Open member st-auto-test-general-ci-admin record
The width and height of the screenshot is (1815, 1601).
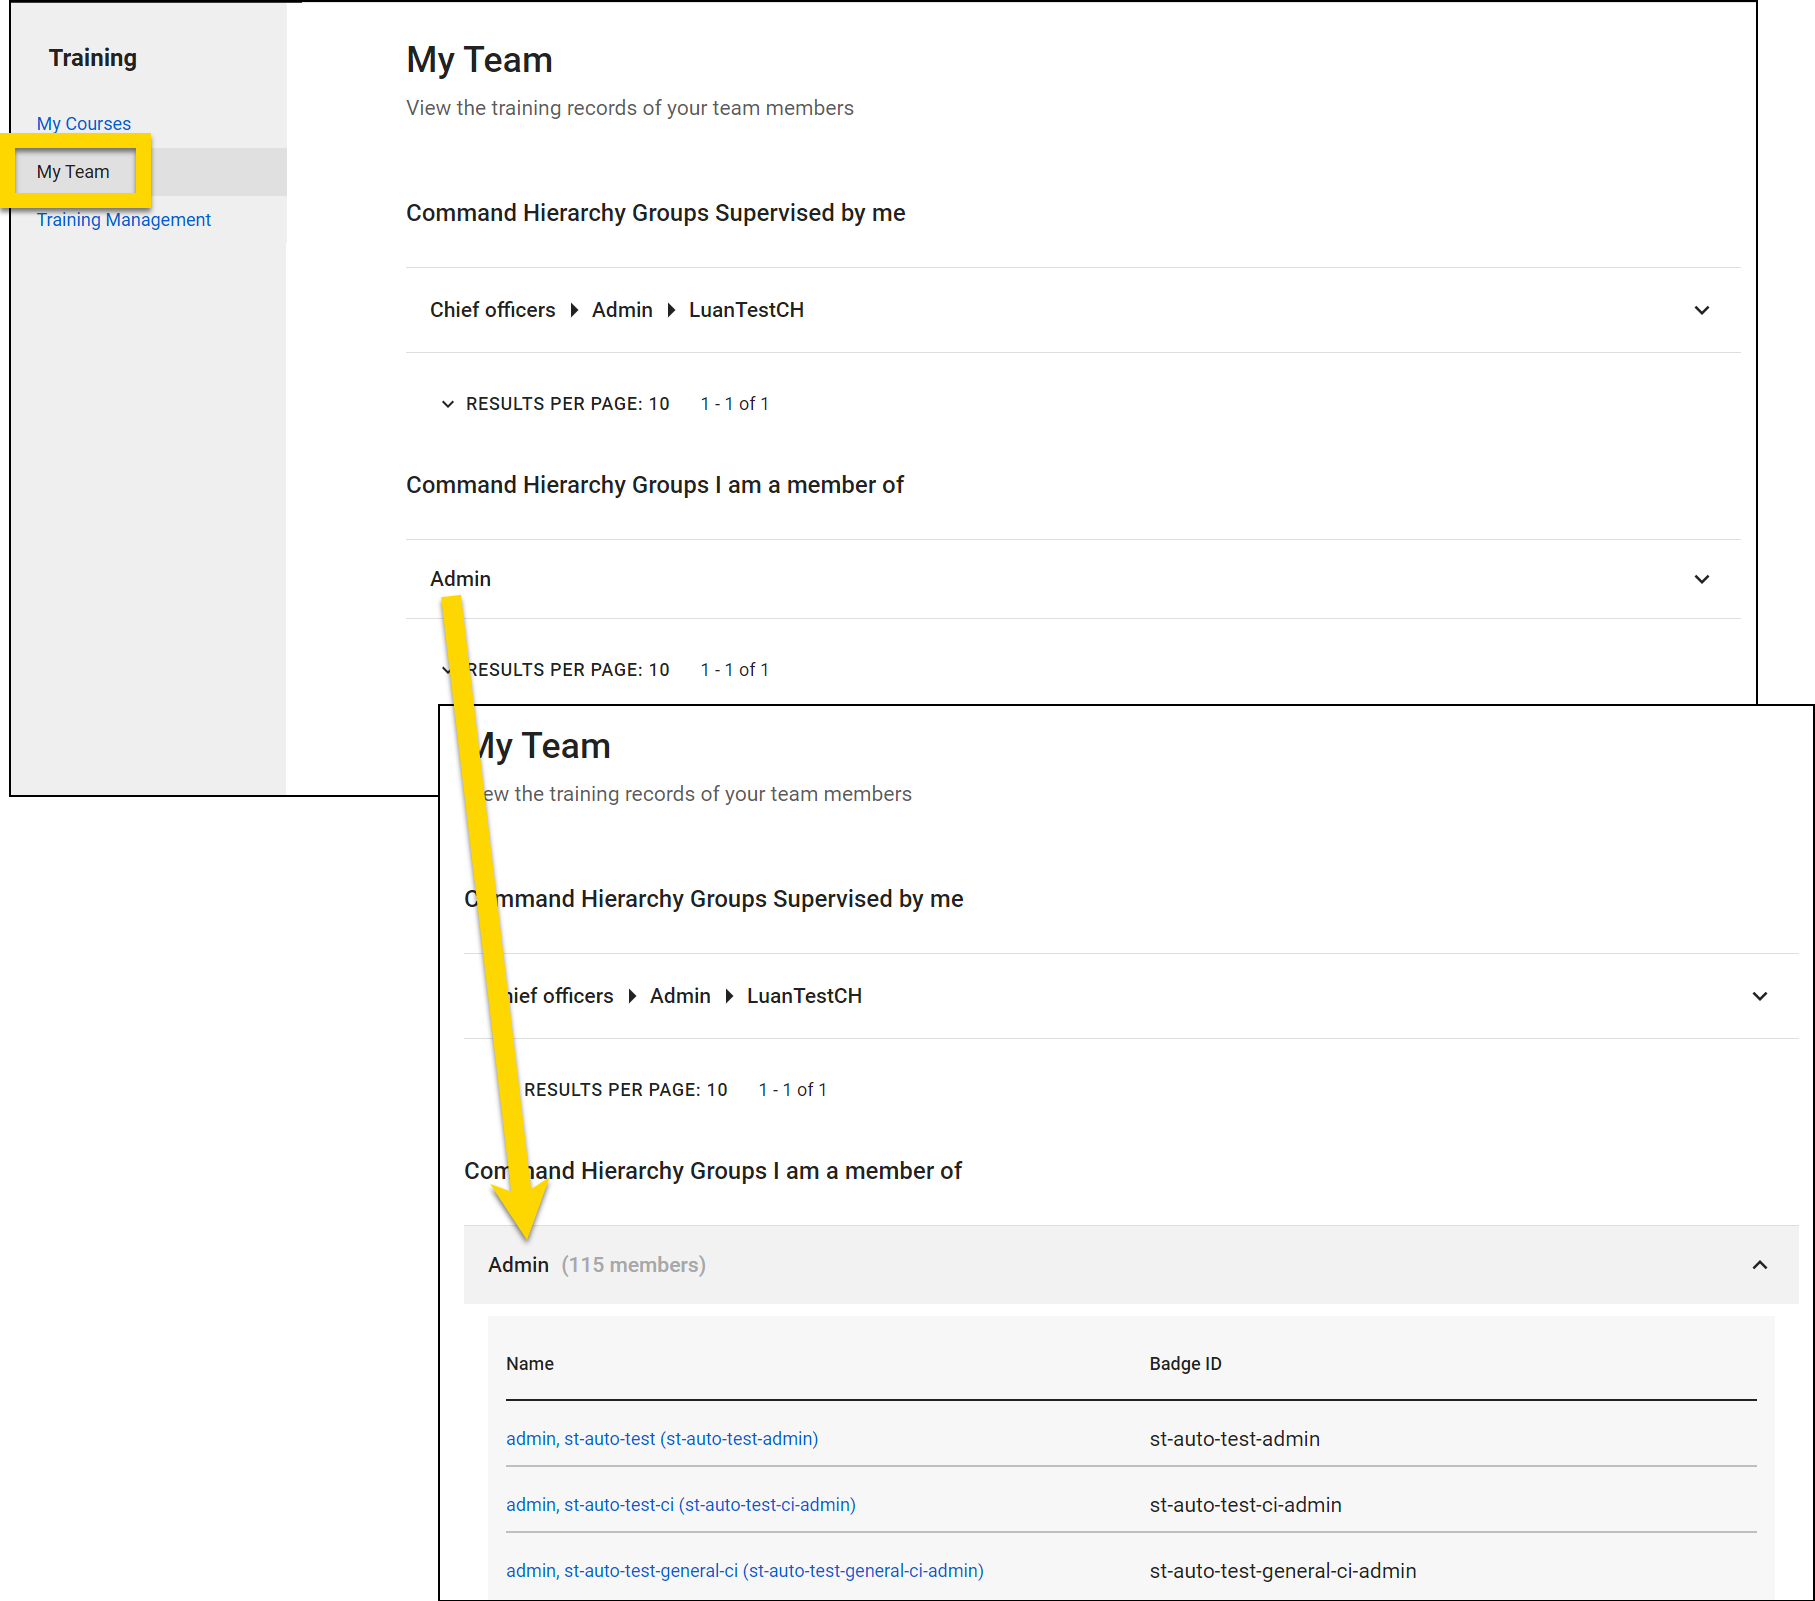(744, 1570)
